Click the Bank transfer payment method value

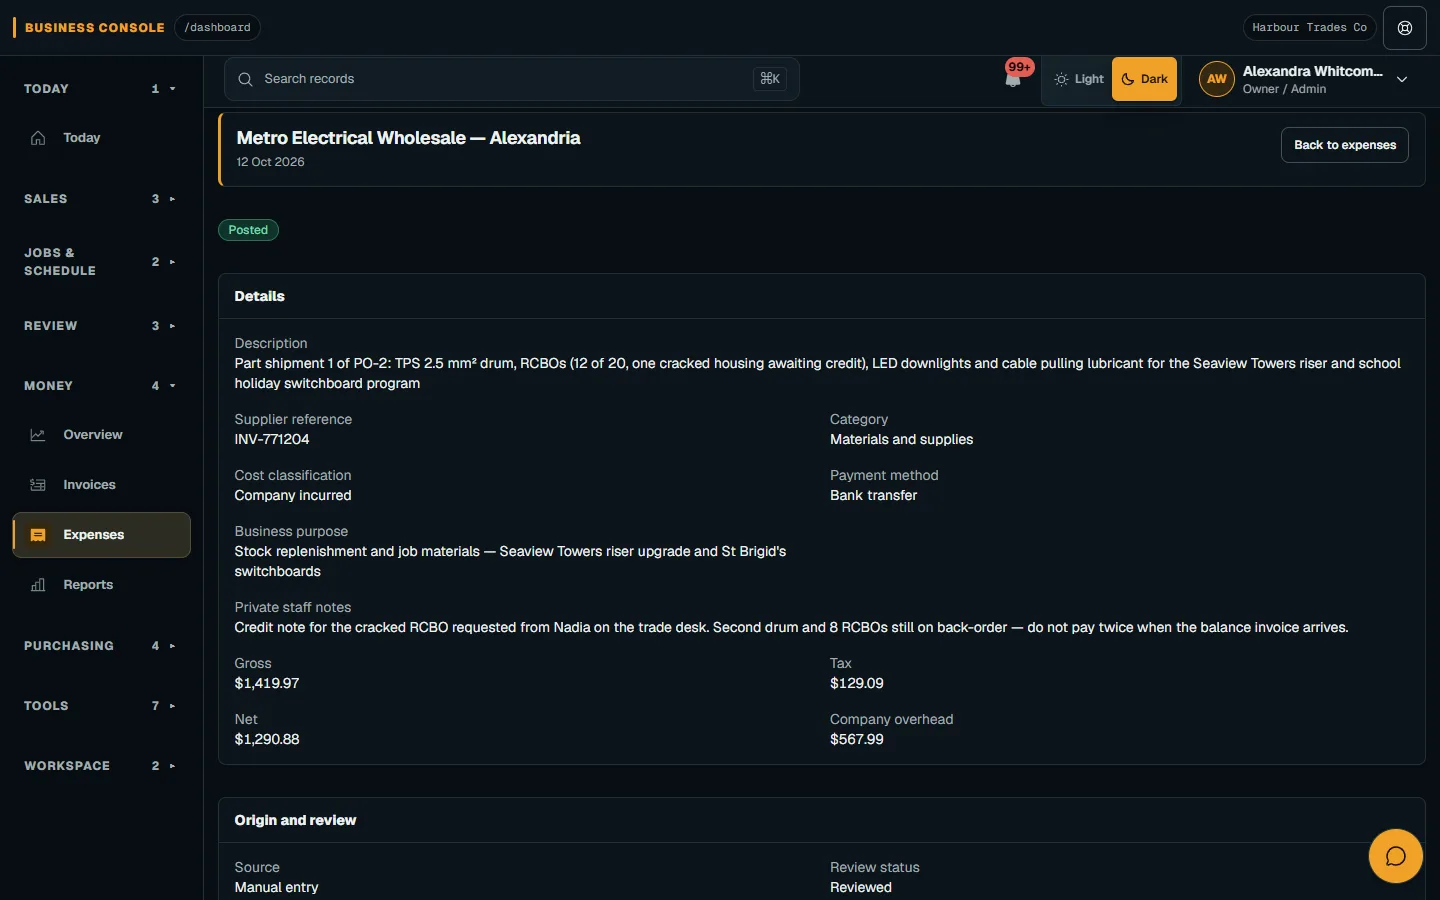pyautogui.click(x=873, y=495)
